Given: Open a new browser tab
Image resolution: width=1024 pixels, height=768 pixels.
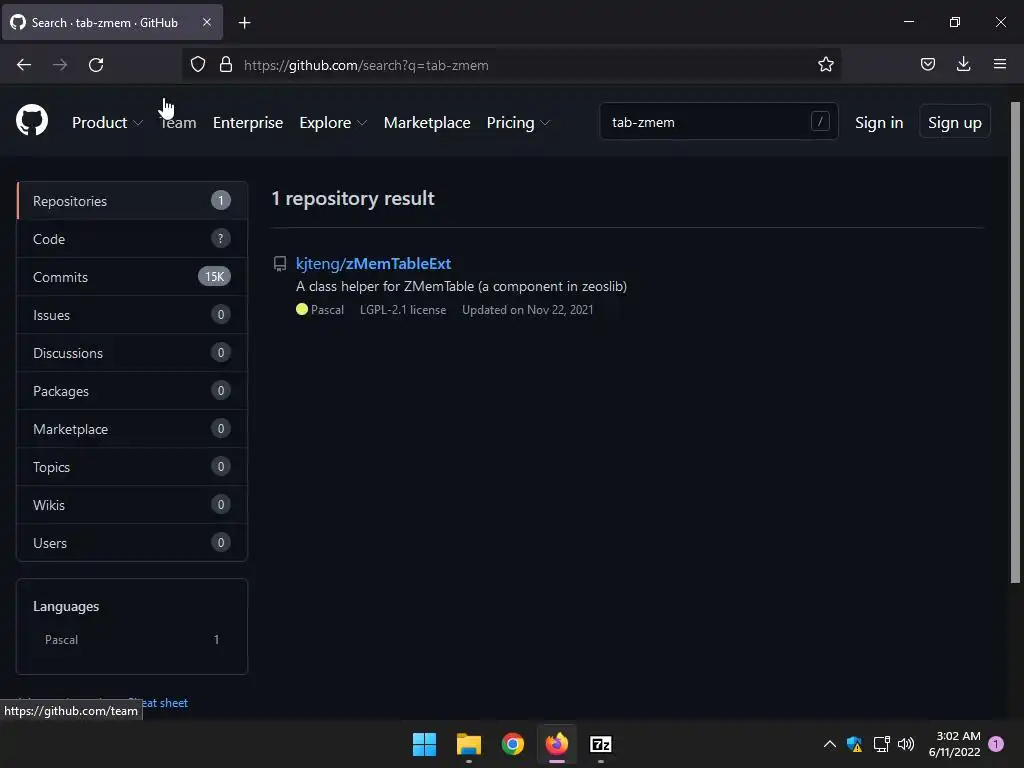Looking at the screenshot, I should [x=244, y=23].
